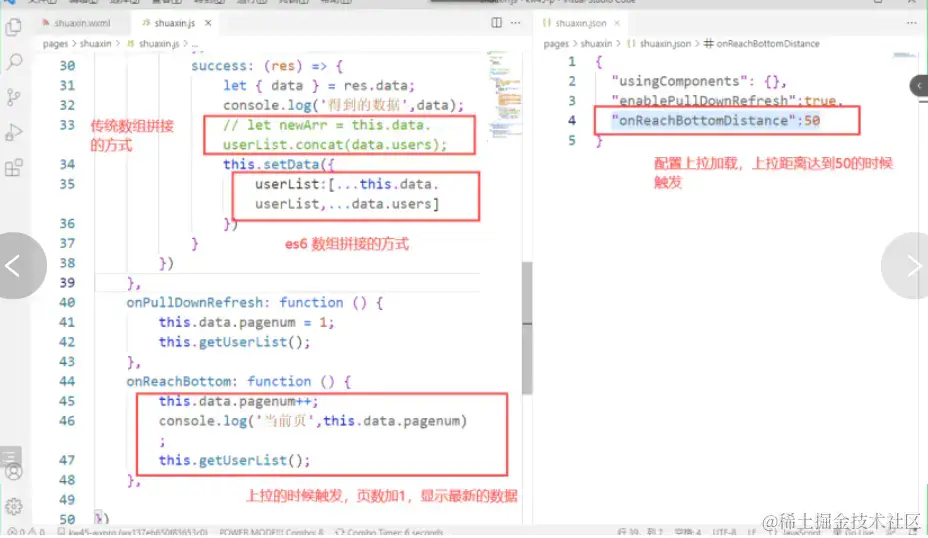Open the ellipsis breadcrumb after shuaxin.js
This screenshot has height=538, width=928.
click(195, 44)
